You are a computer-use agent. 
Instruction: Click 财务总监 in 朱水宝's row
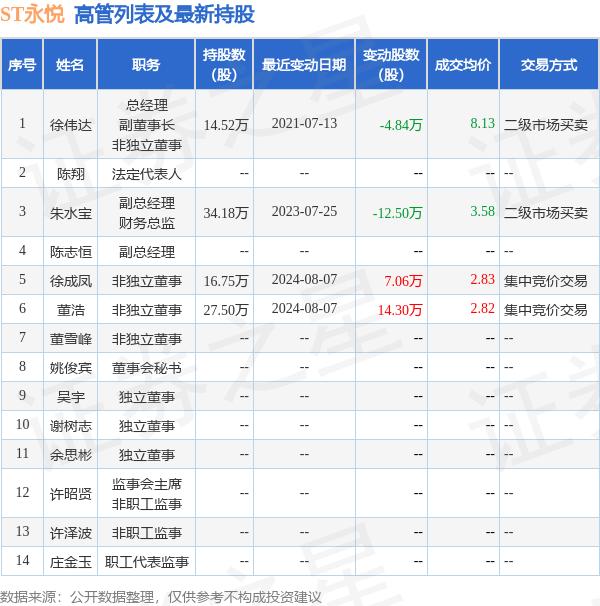pos(147,223)
